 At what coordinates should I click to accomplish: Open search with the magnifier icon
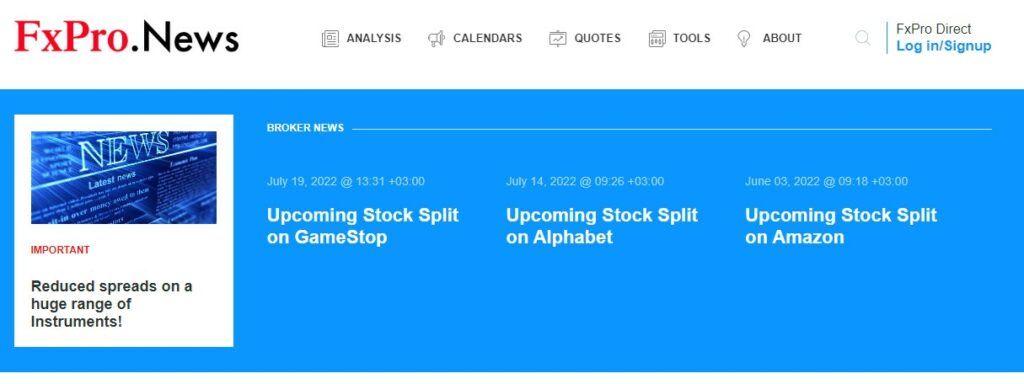tap(863, 38)
